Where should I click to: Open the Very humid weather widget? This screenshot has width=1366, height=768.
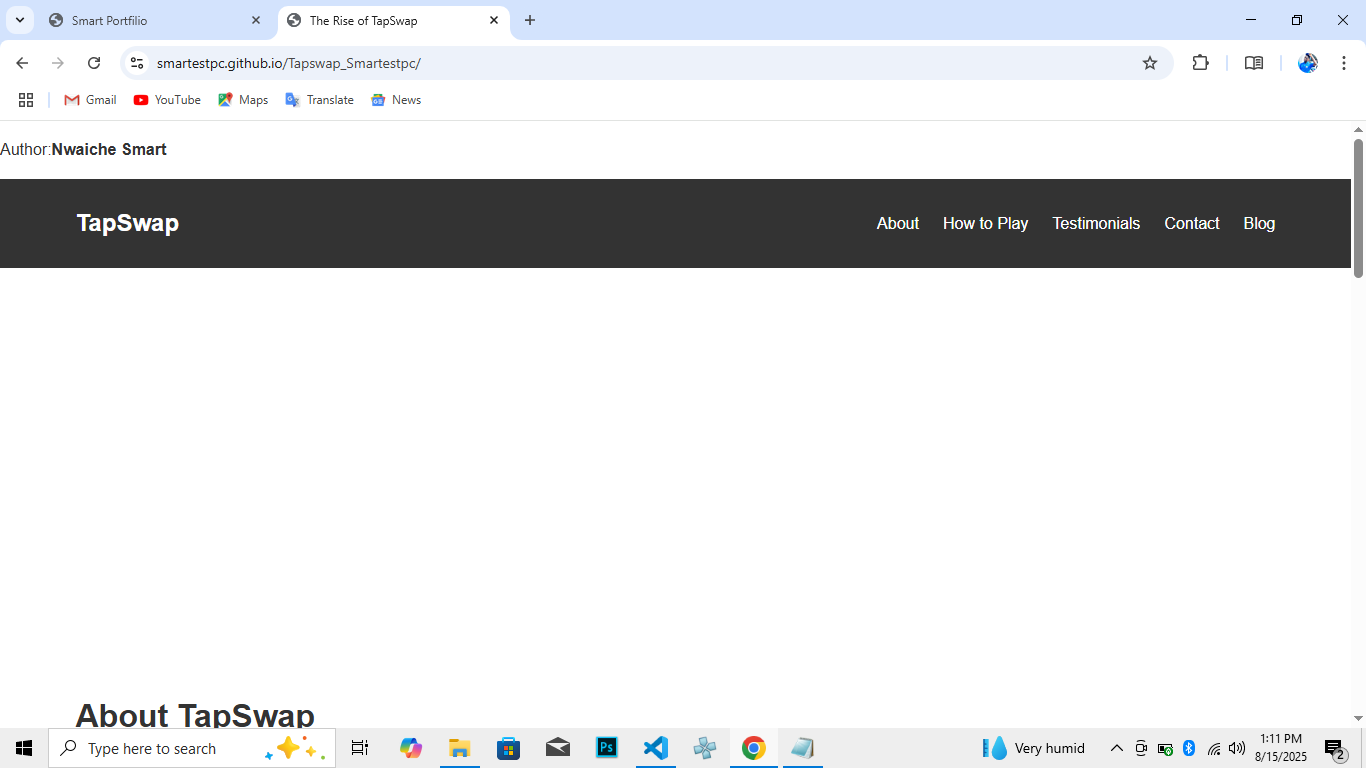pyautogui.click(x=1034, y=748)
